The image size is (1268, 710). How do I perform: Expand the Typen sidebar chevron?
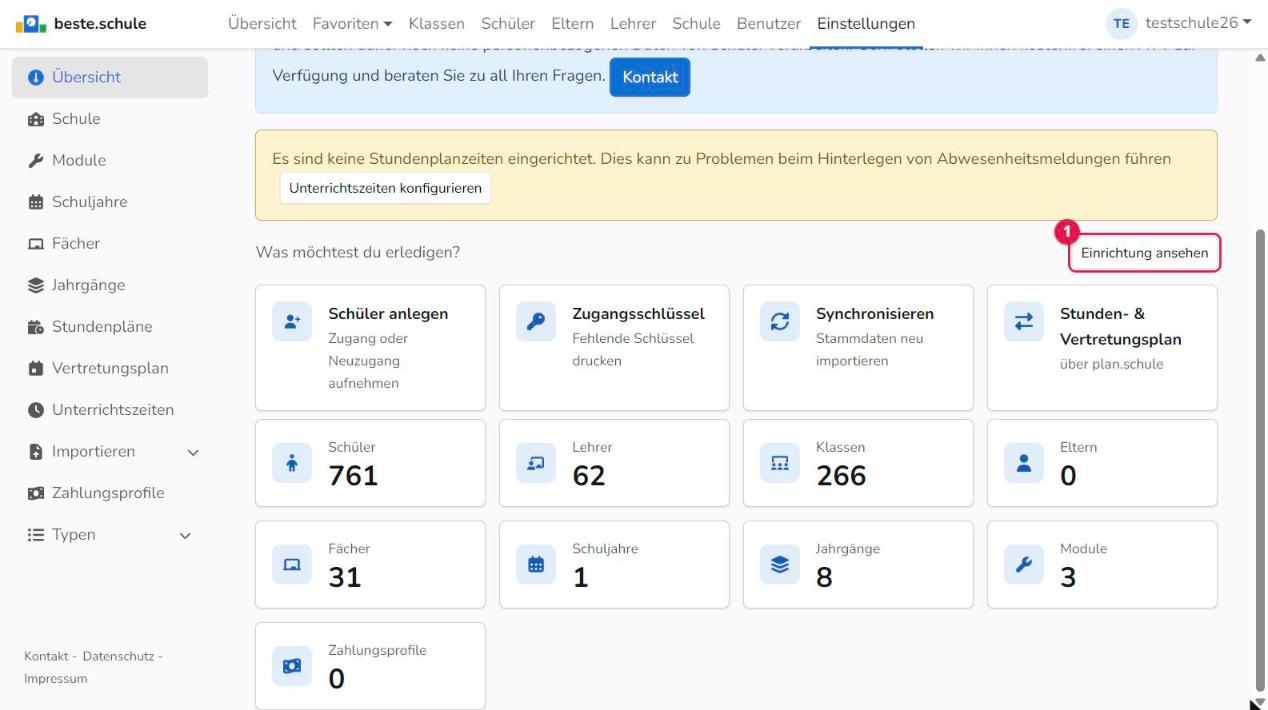pyautogui.click(x=184, y=535)
